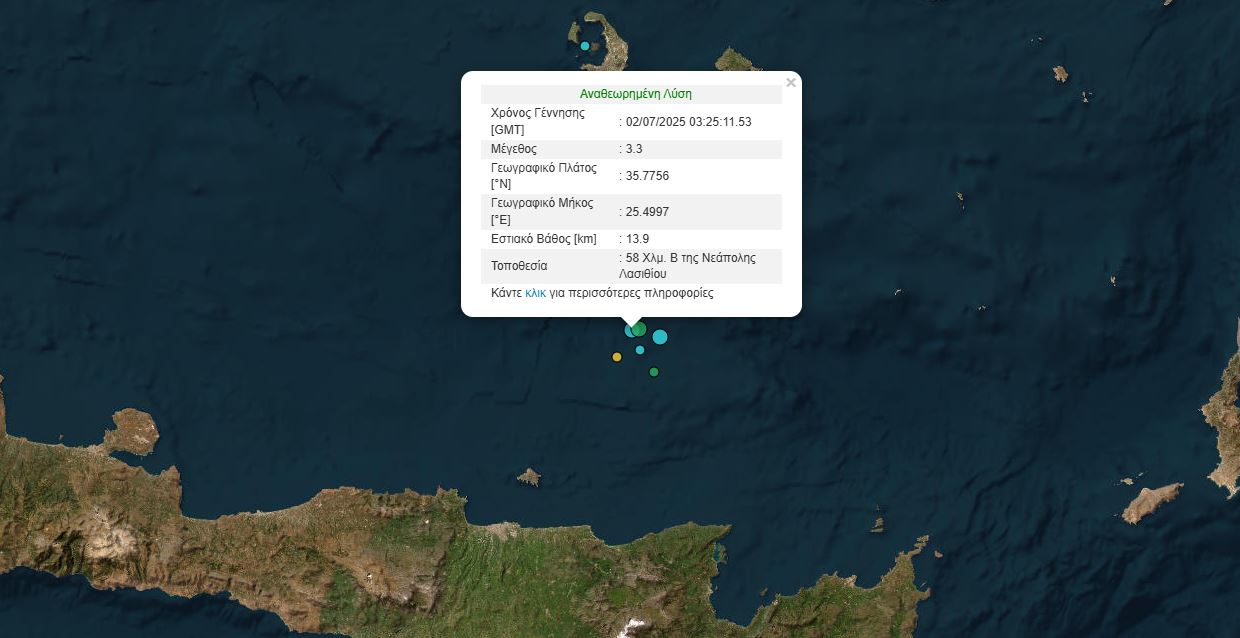
Task: Click the cyan marker partly hidden by popup pointer
Action: [x=629, y=330]
